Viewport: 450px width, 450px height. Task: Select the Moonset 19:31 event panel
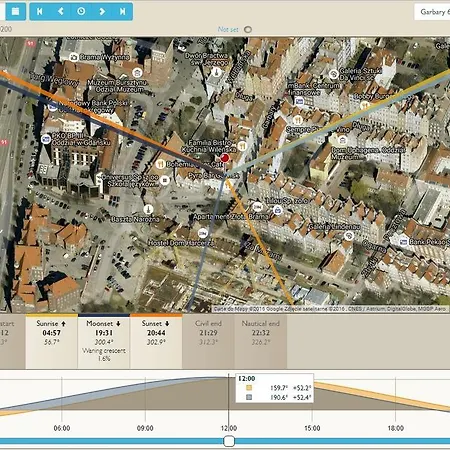click(x=104, y=341)
